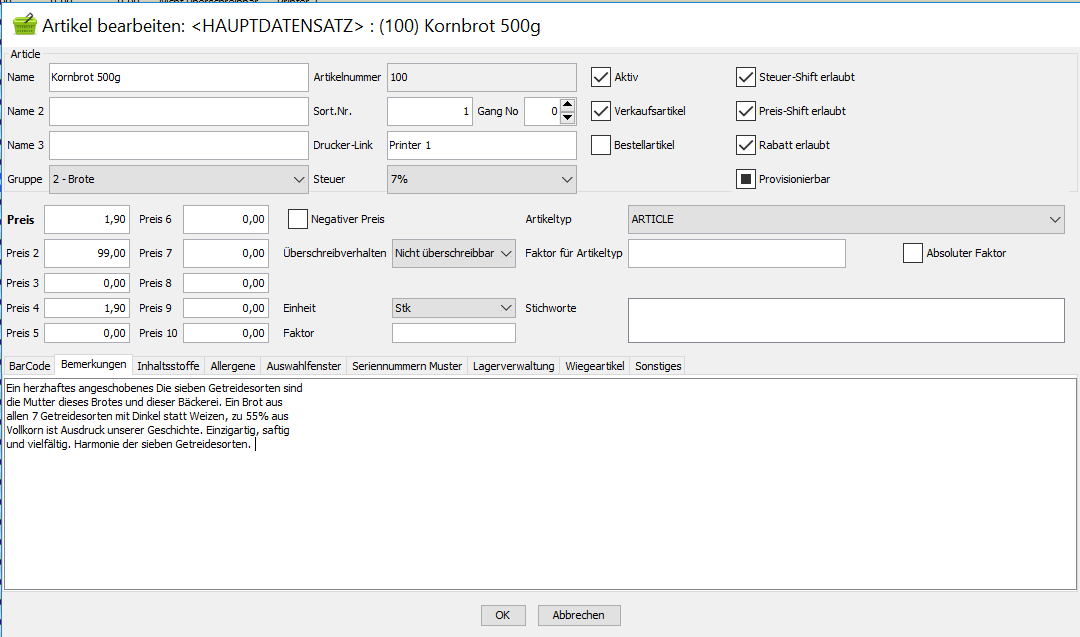
Task: Toggle the Rabatt erlaubt checkbox
Action: pyautogui.click(x=746, y=145)
